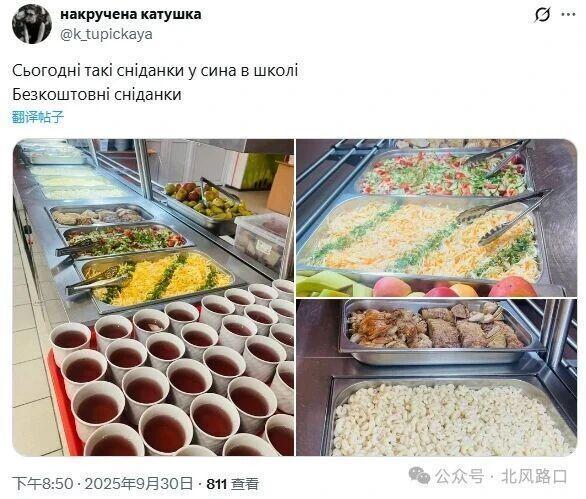The image size is (586, 499).
Task: Open the top-right salad trays photo
Action: [437, 218]
